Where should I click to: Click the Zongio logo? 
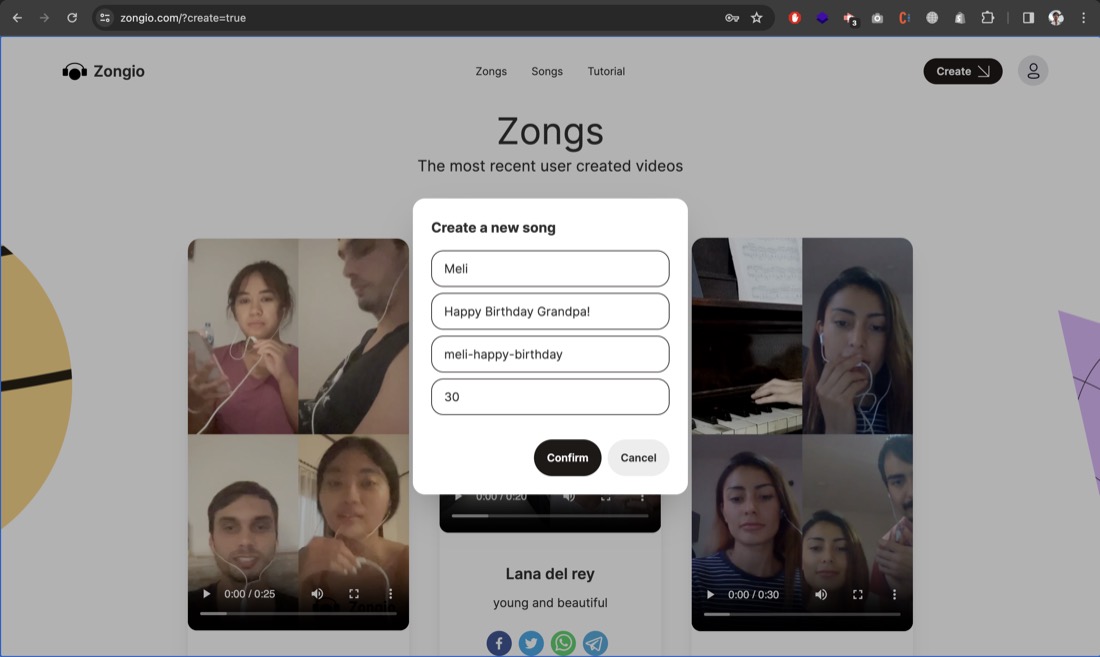coord(103,71)
